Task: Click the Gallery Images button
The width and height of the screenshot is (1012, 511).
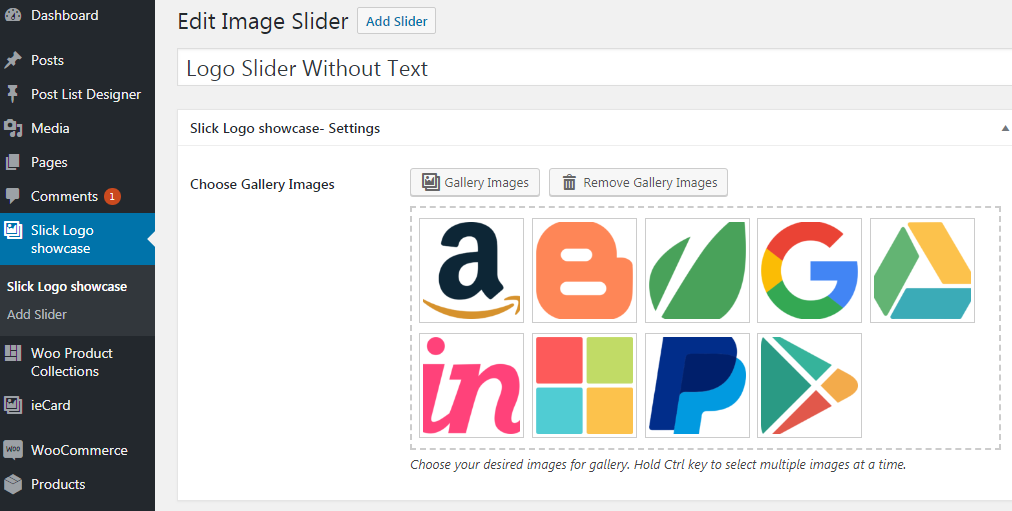Action: point(475,182)
